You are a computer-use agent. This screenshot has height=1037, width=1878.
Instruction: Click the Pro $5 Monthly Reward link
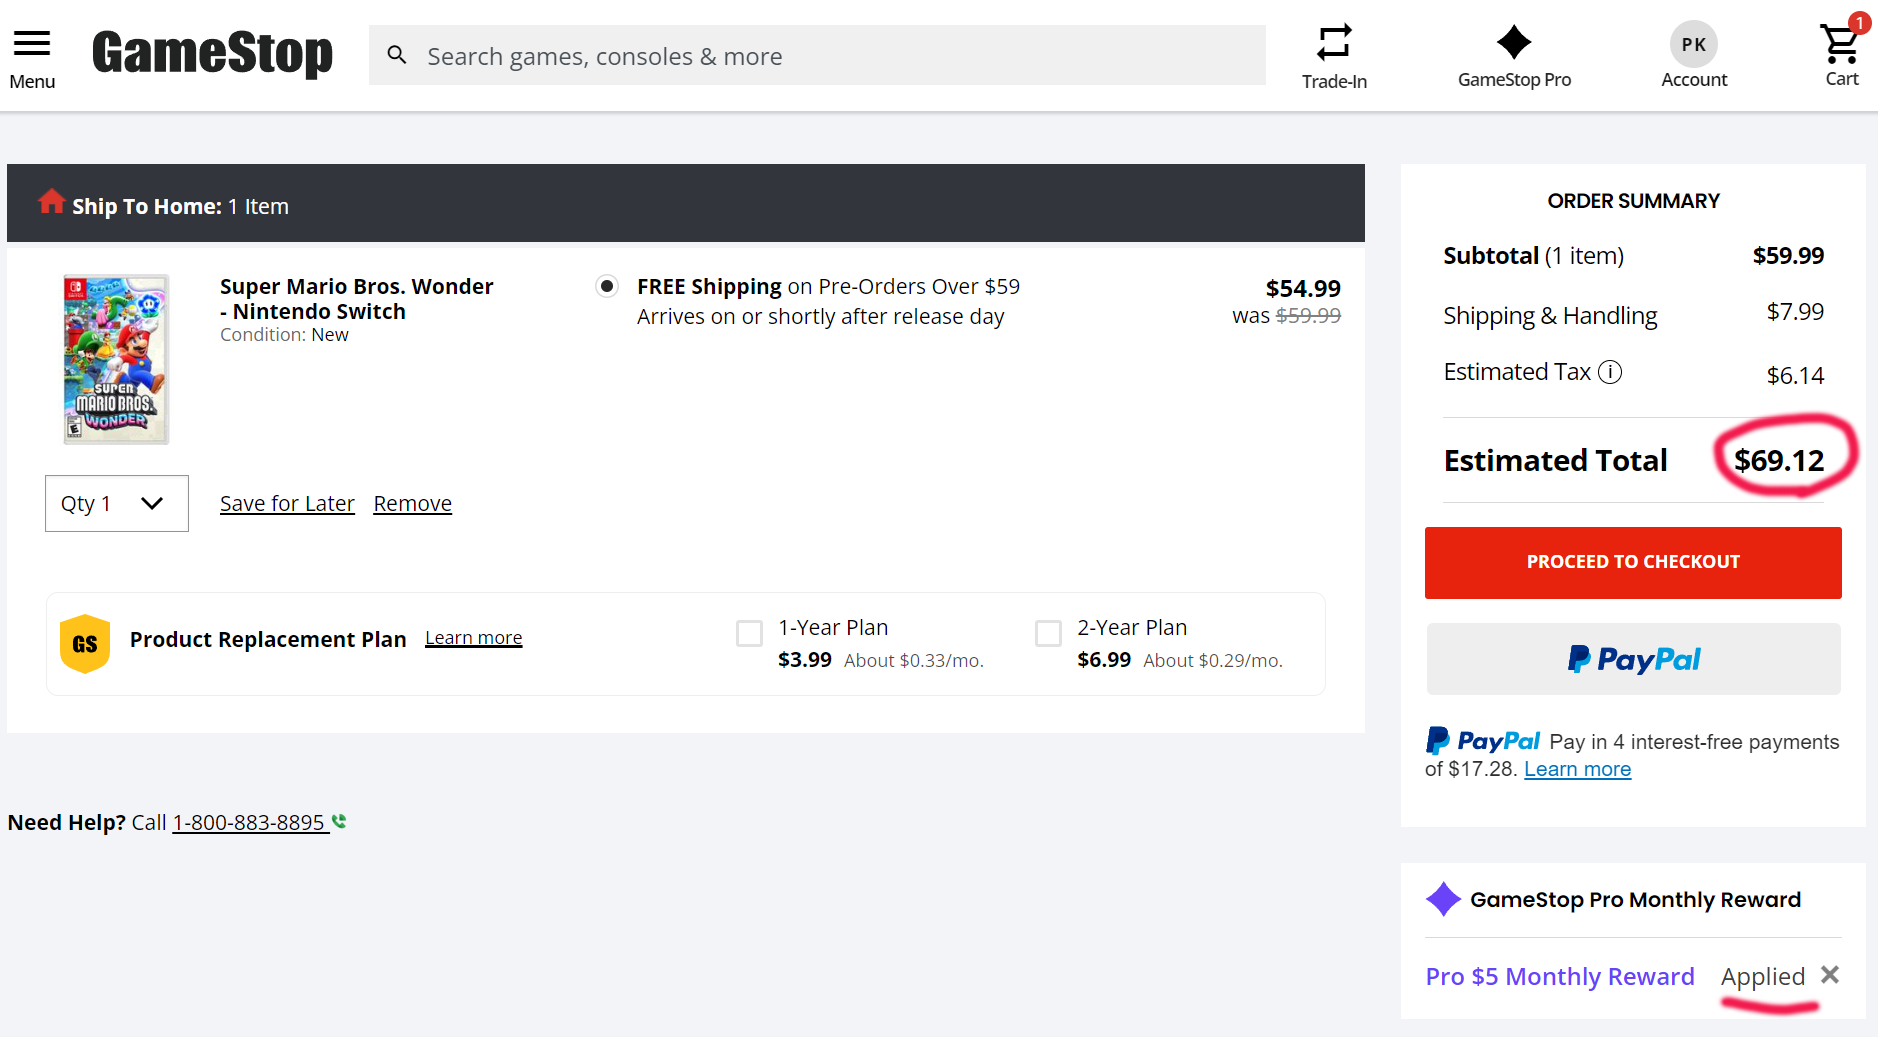1560,976
